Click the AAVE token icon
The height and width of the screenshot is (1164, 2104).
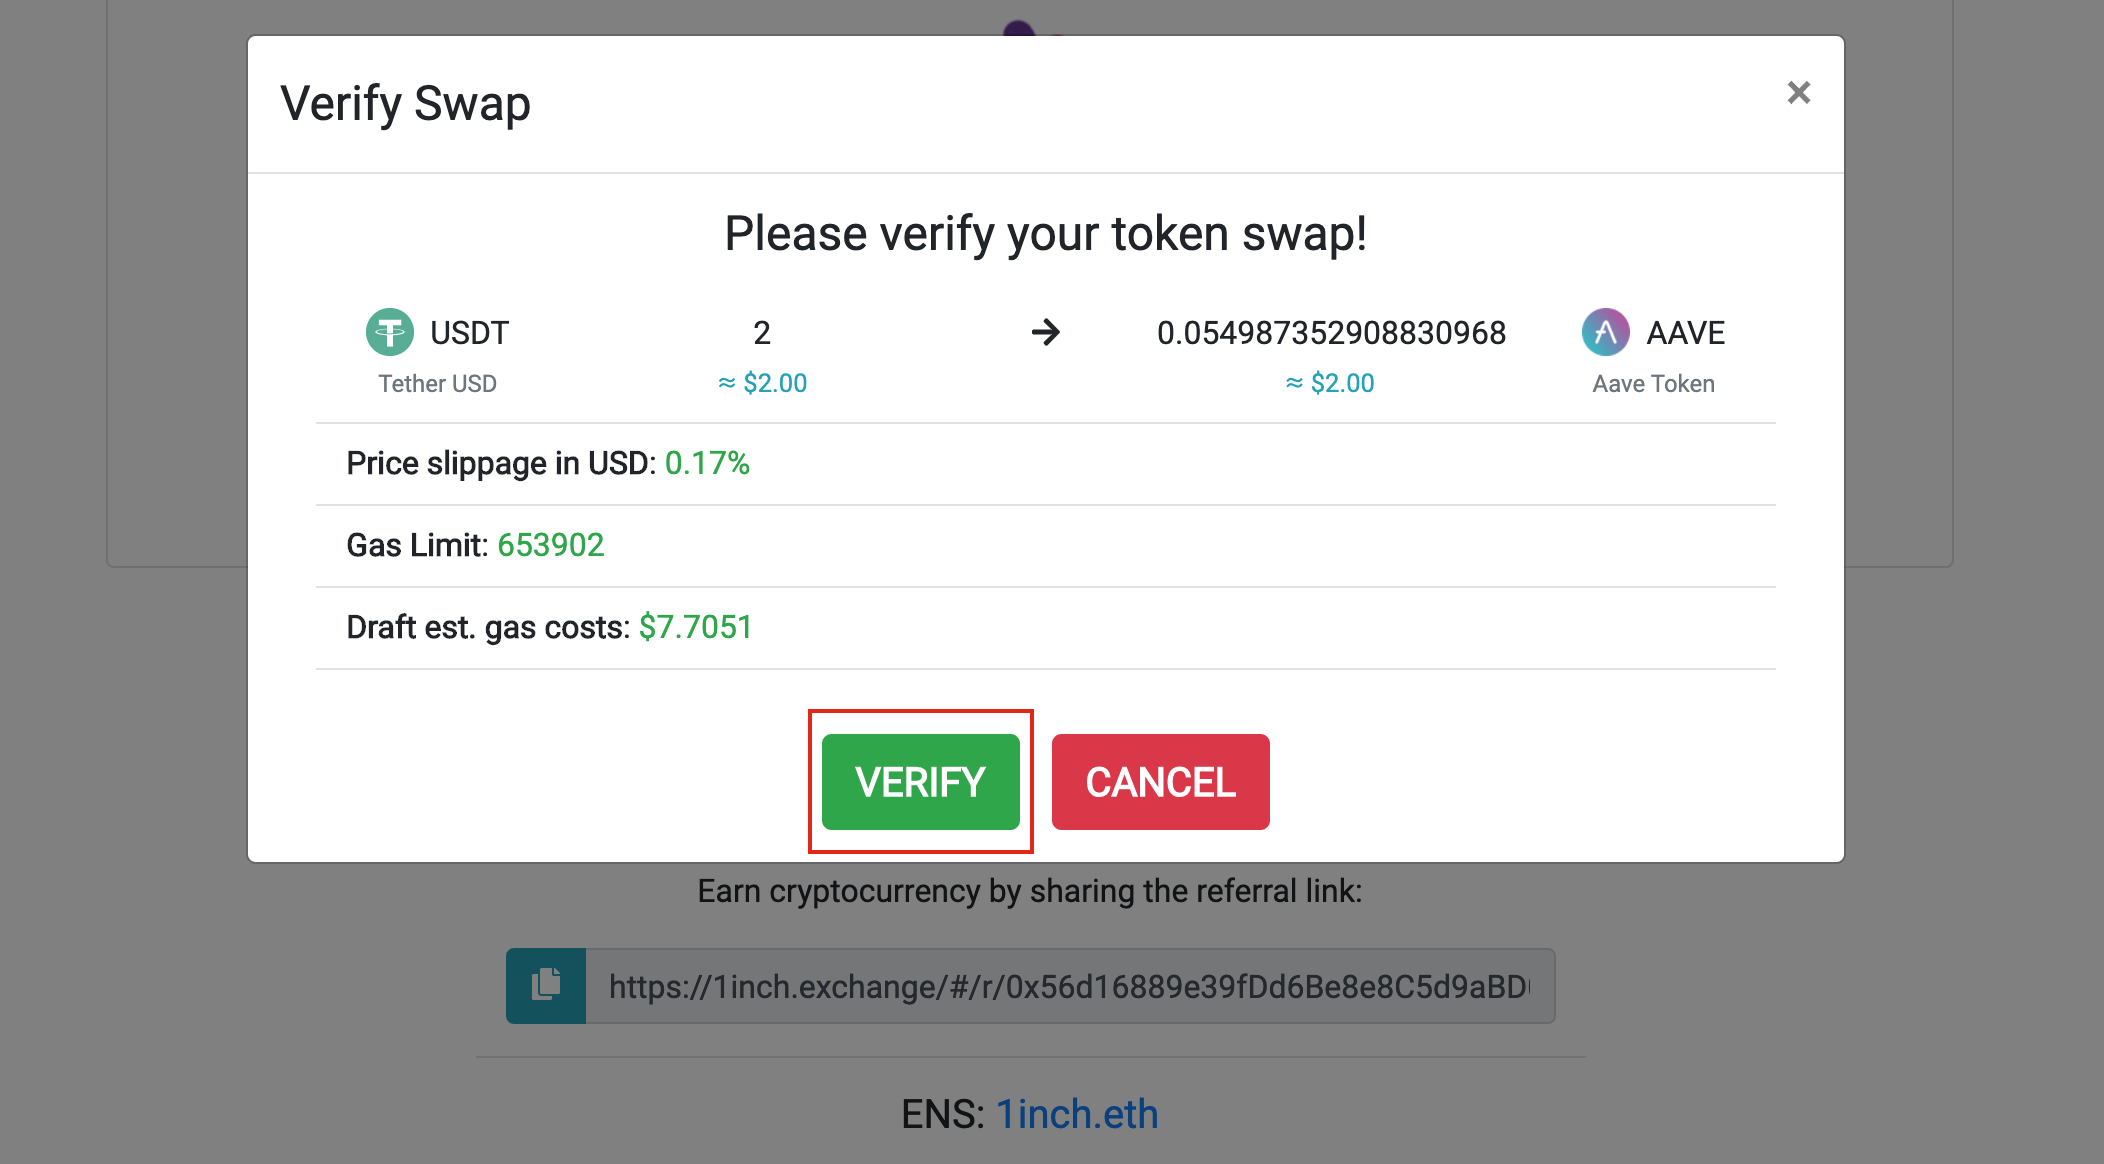pyautogui.click(x=1605, y=332)
